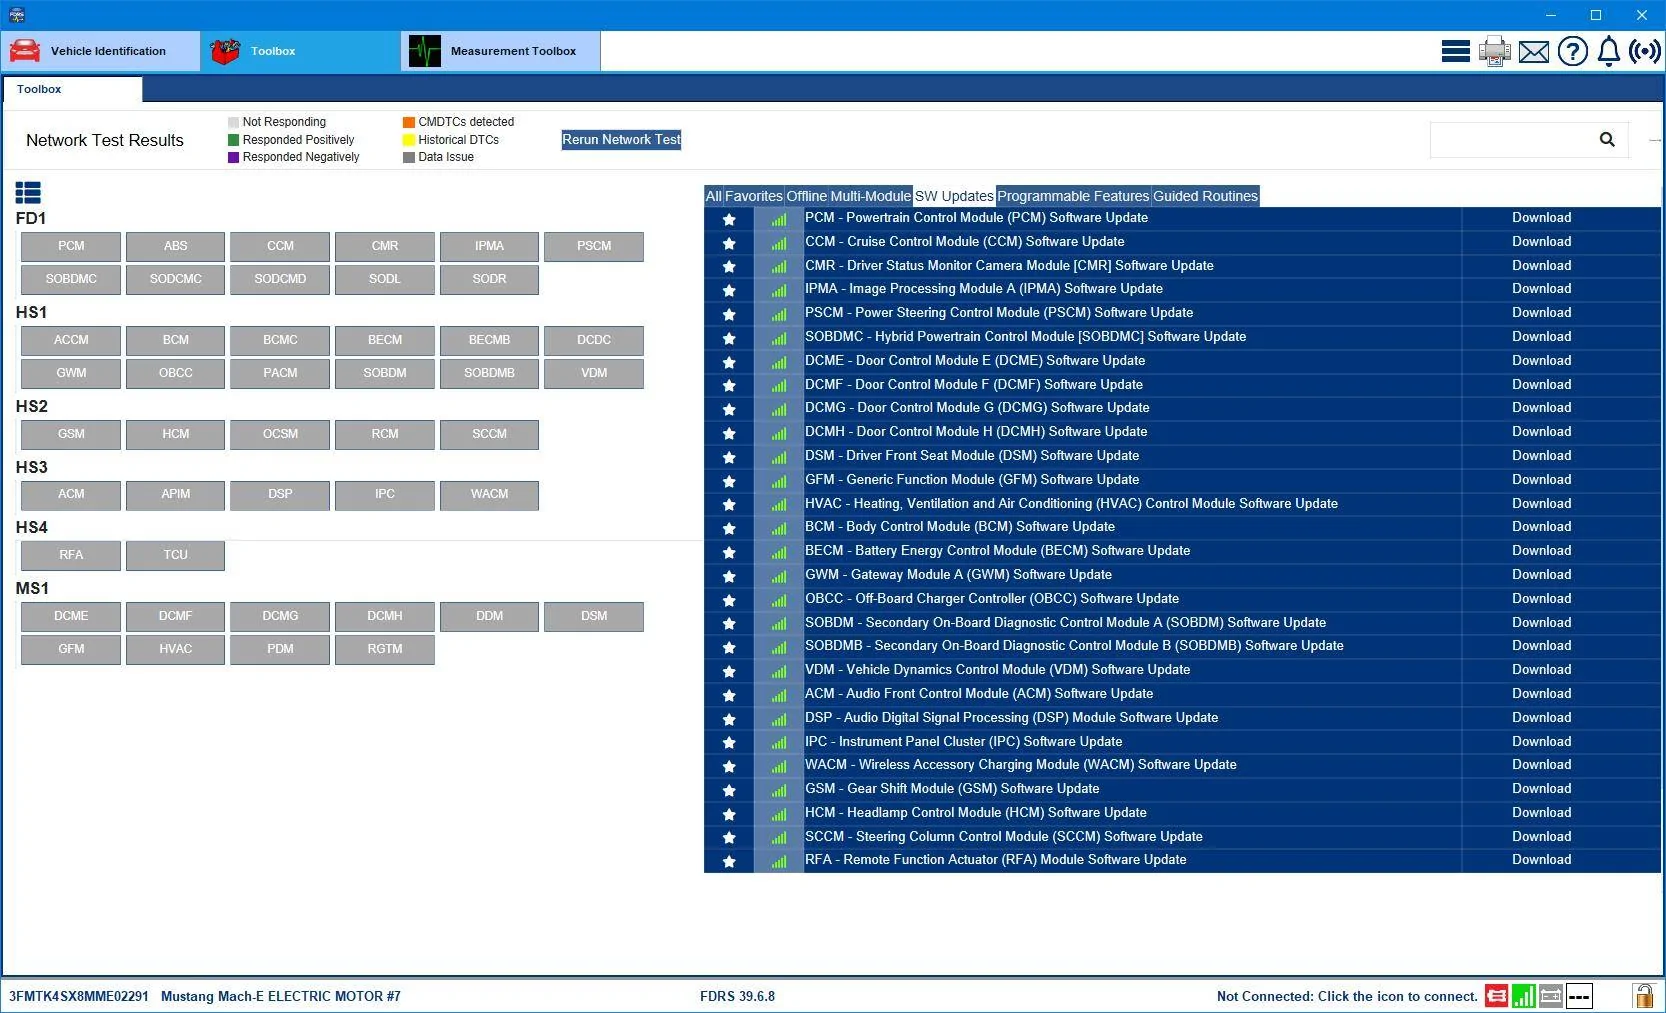
Task: Toggle favorite star for DSM Software Update
Action: click(x=729, y=457)
